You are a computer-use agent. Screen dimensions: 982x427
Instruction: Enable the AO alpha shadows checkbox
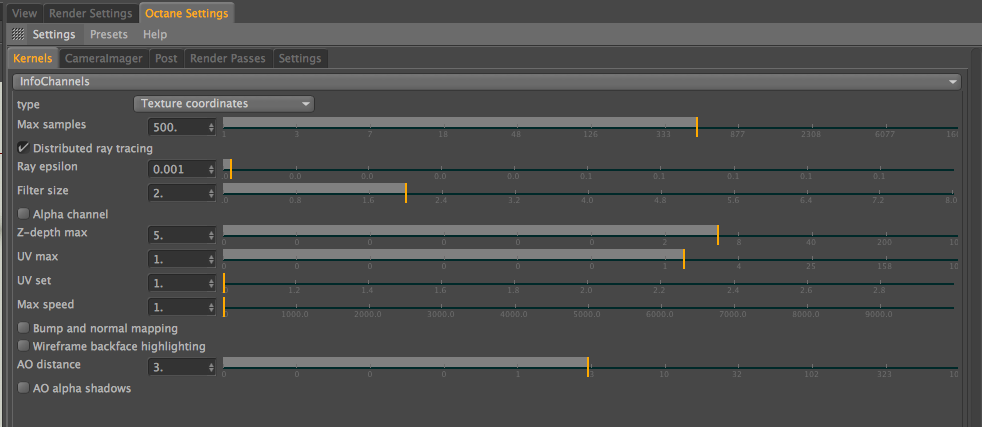point(23,388)
